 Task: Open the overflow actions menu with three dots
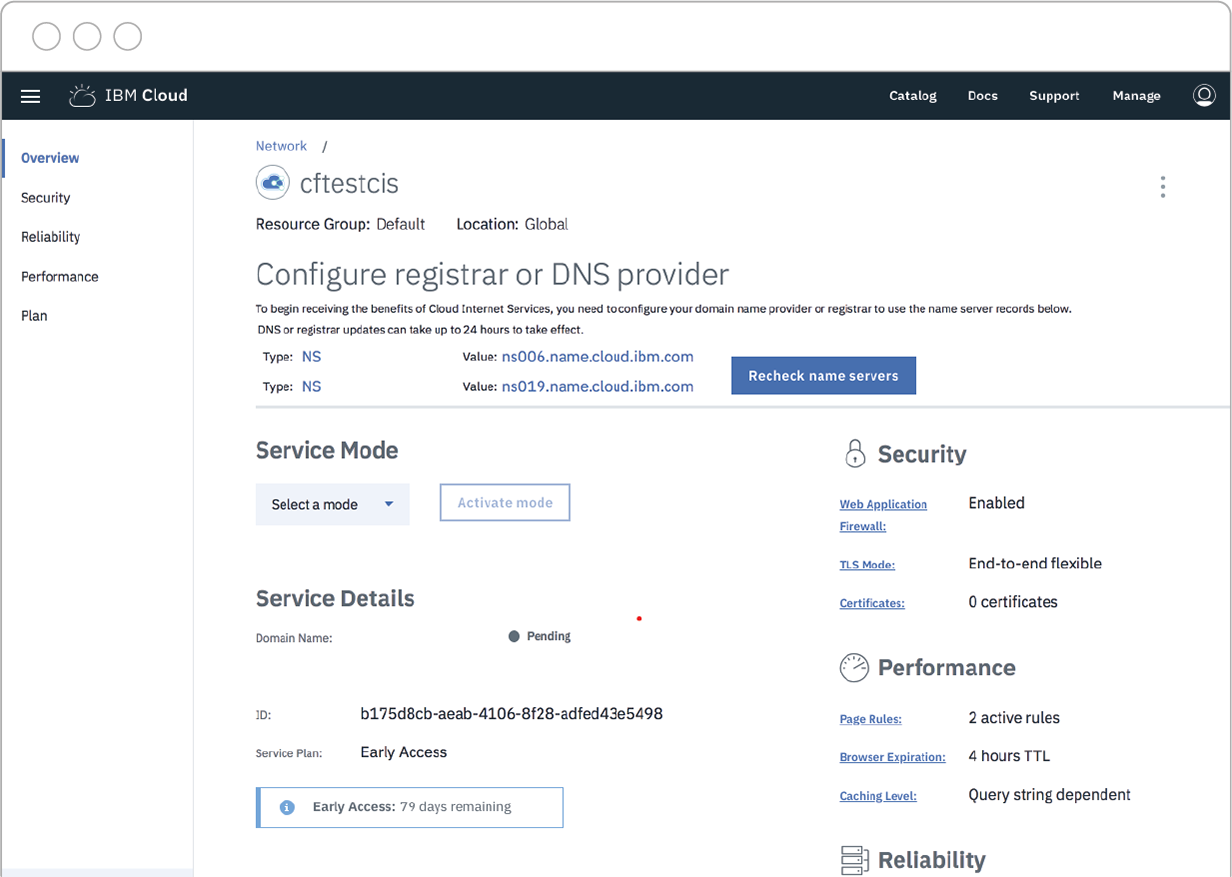1163,187
